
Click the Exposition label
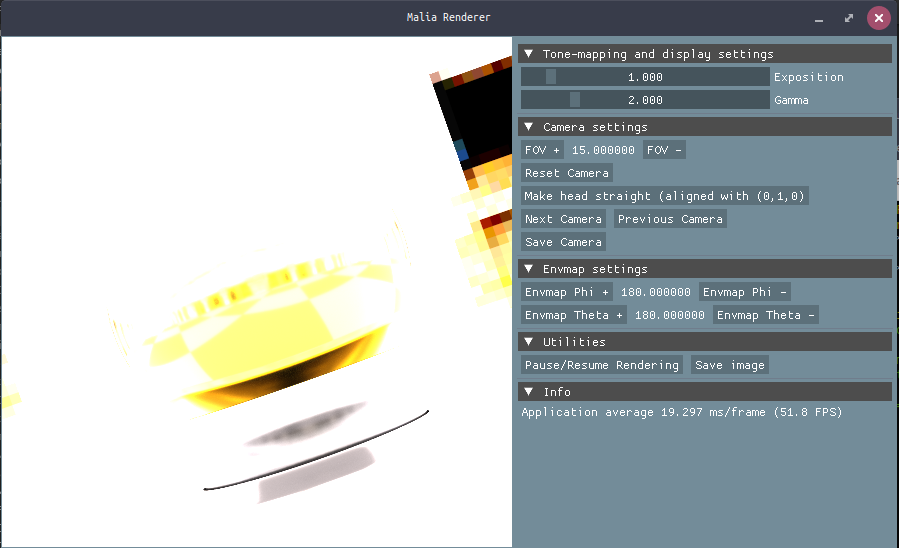(808, 77)
